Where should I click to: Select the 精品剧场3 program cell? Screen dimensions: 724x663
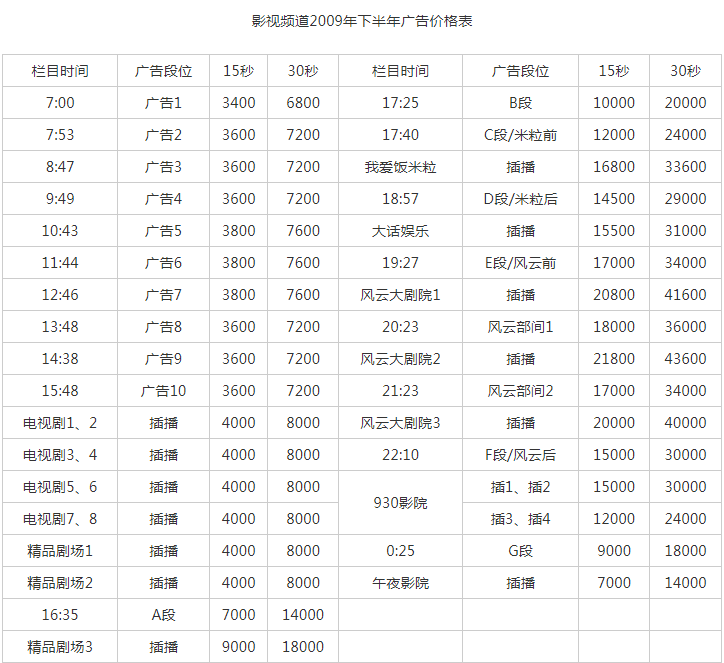pos(60,646)
